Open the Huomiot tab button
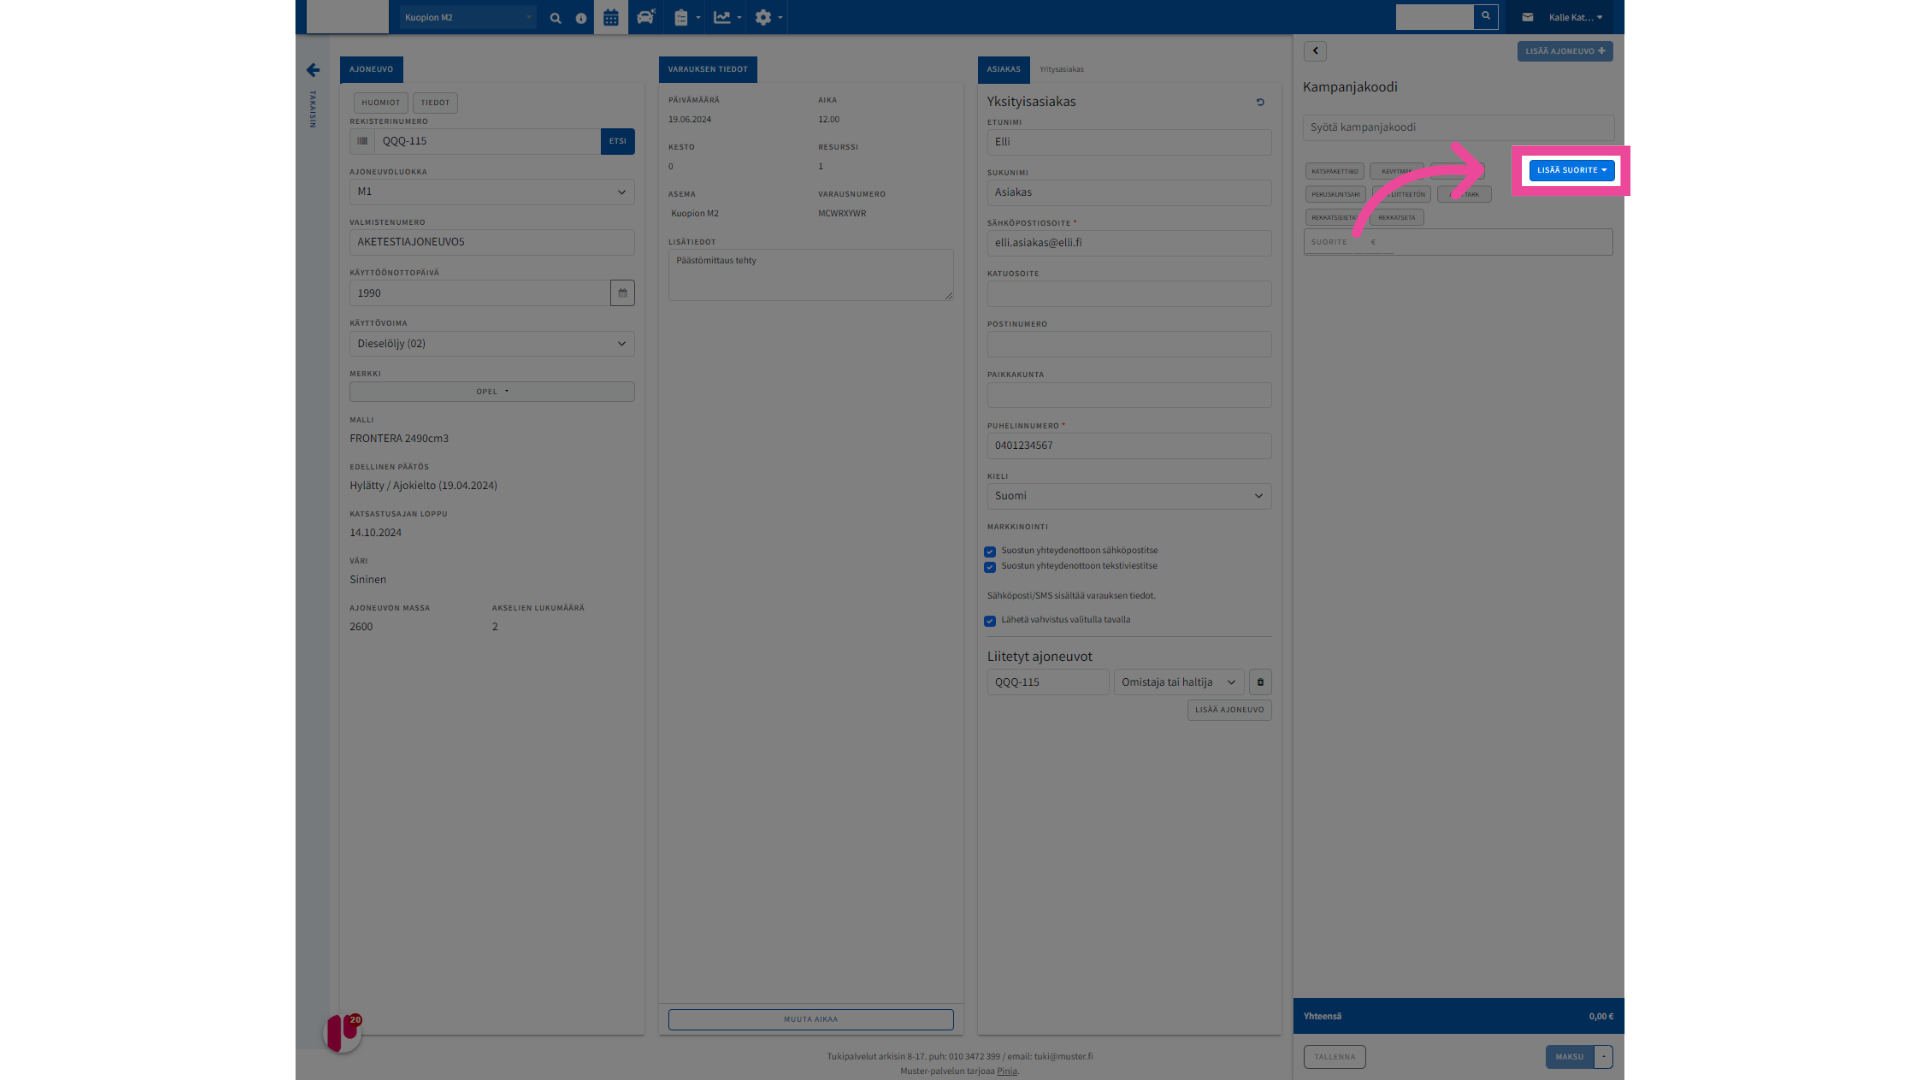Viewport: 1920px width, 1080px height. click(380, 102)
